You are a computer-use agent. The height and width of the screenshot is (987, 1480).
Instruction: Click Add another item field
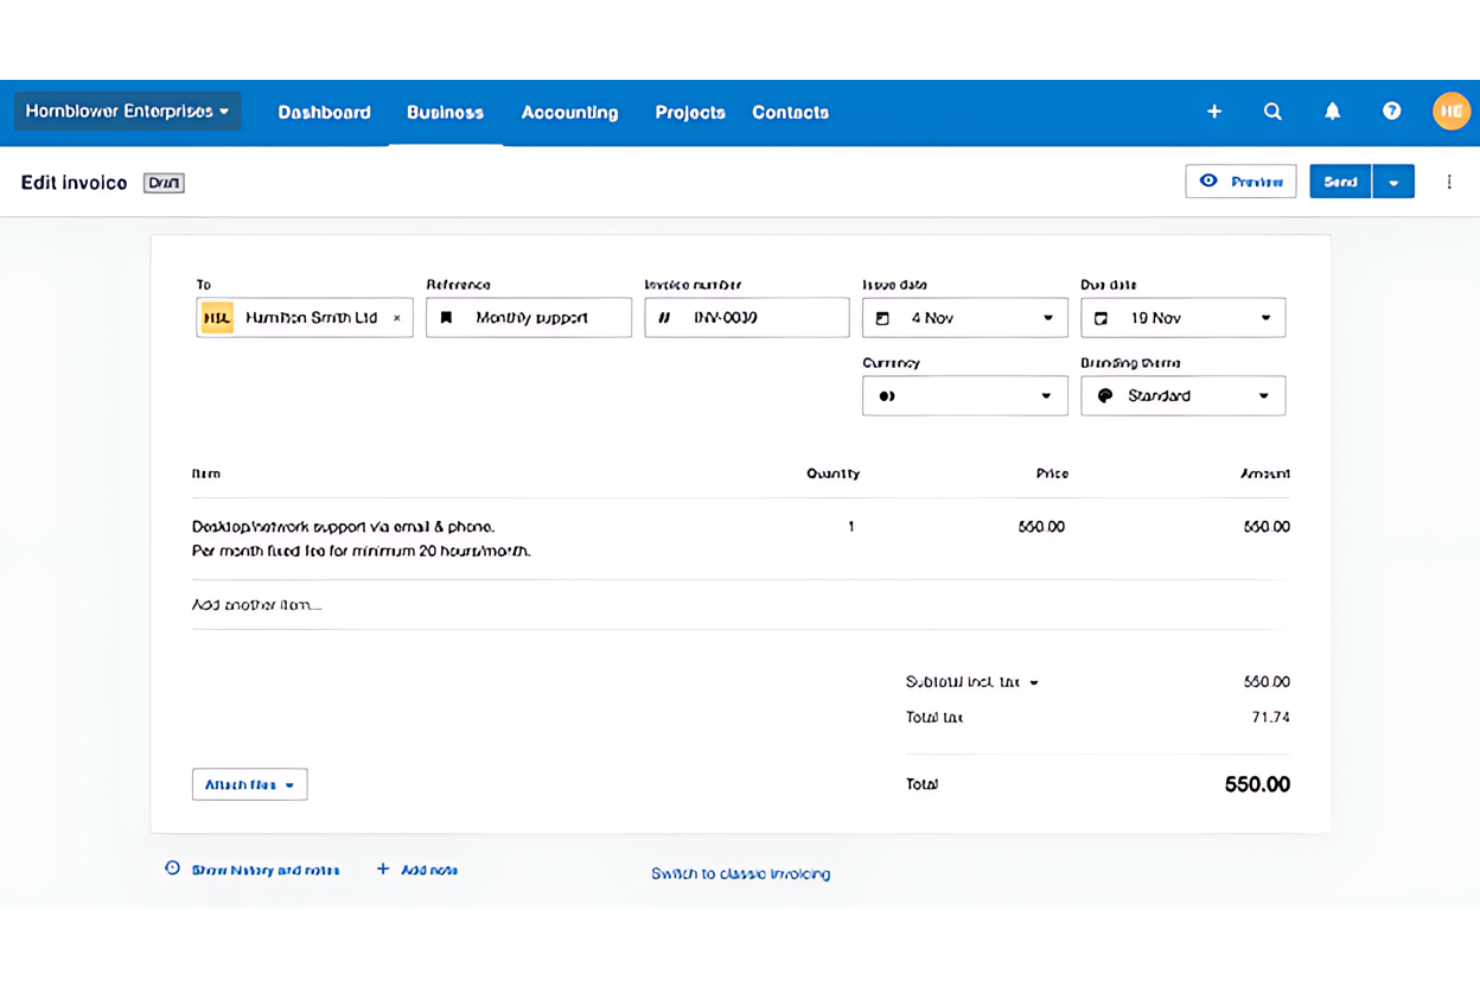click(x=741, y=605)
